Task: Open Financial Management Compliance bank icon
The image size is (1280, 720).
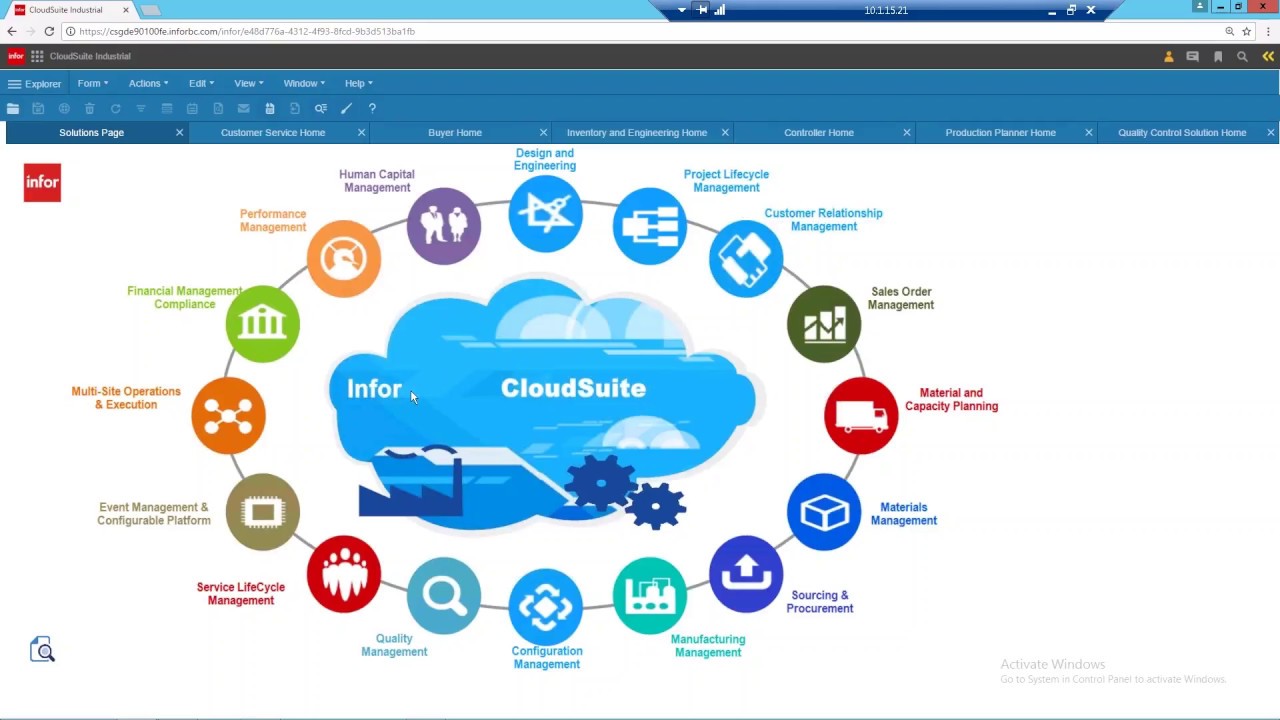Action: 263,324
